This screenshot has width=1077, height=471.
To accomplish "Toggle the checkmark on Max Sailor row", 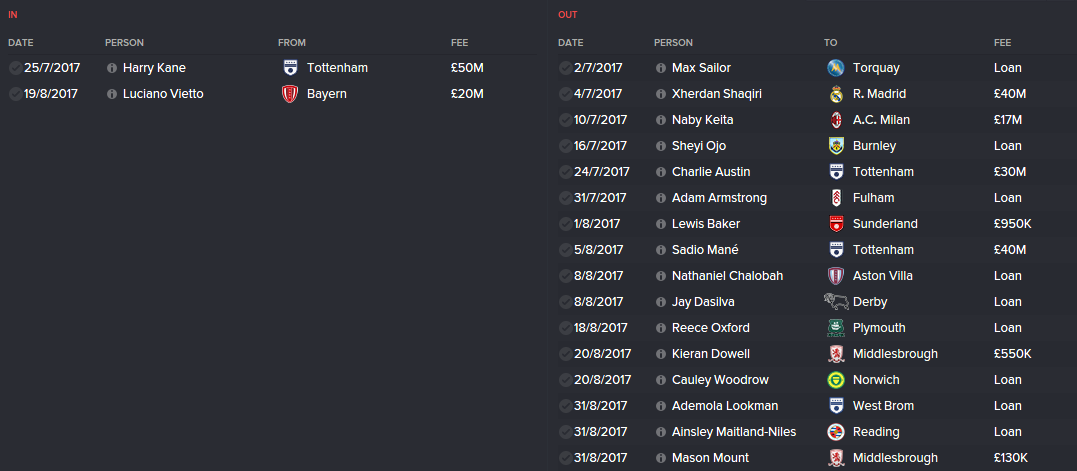I will pyautogui.click(x=565, y=68).
